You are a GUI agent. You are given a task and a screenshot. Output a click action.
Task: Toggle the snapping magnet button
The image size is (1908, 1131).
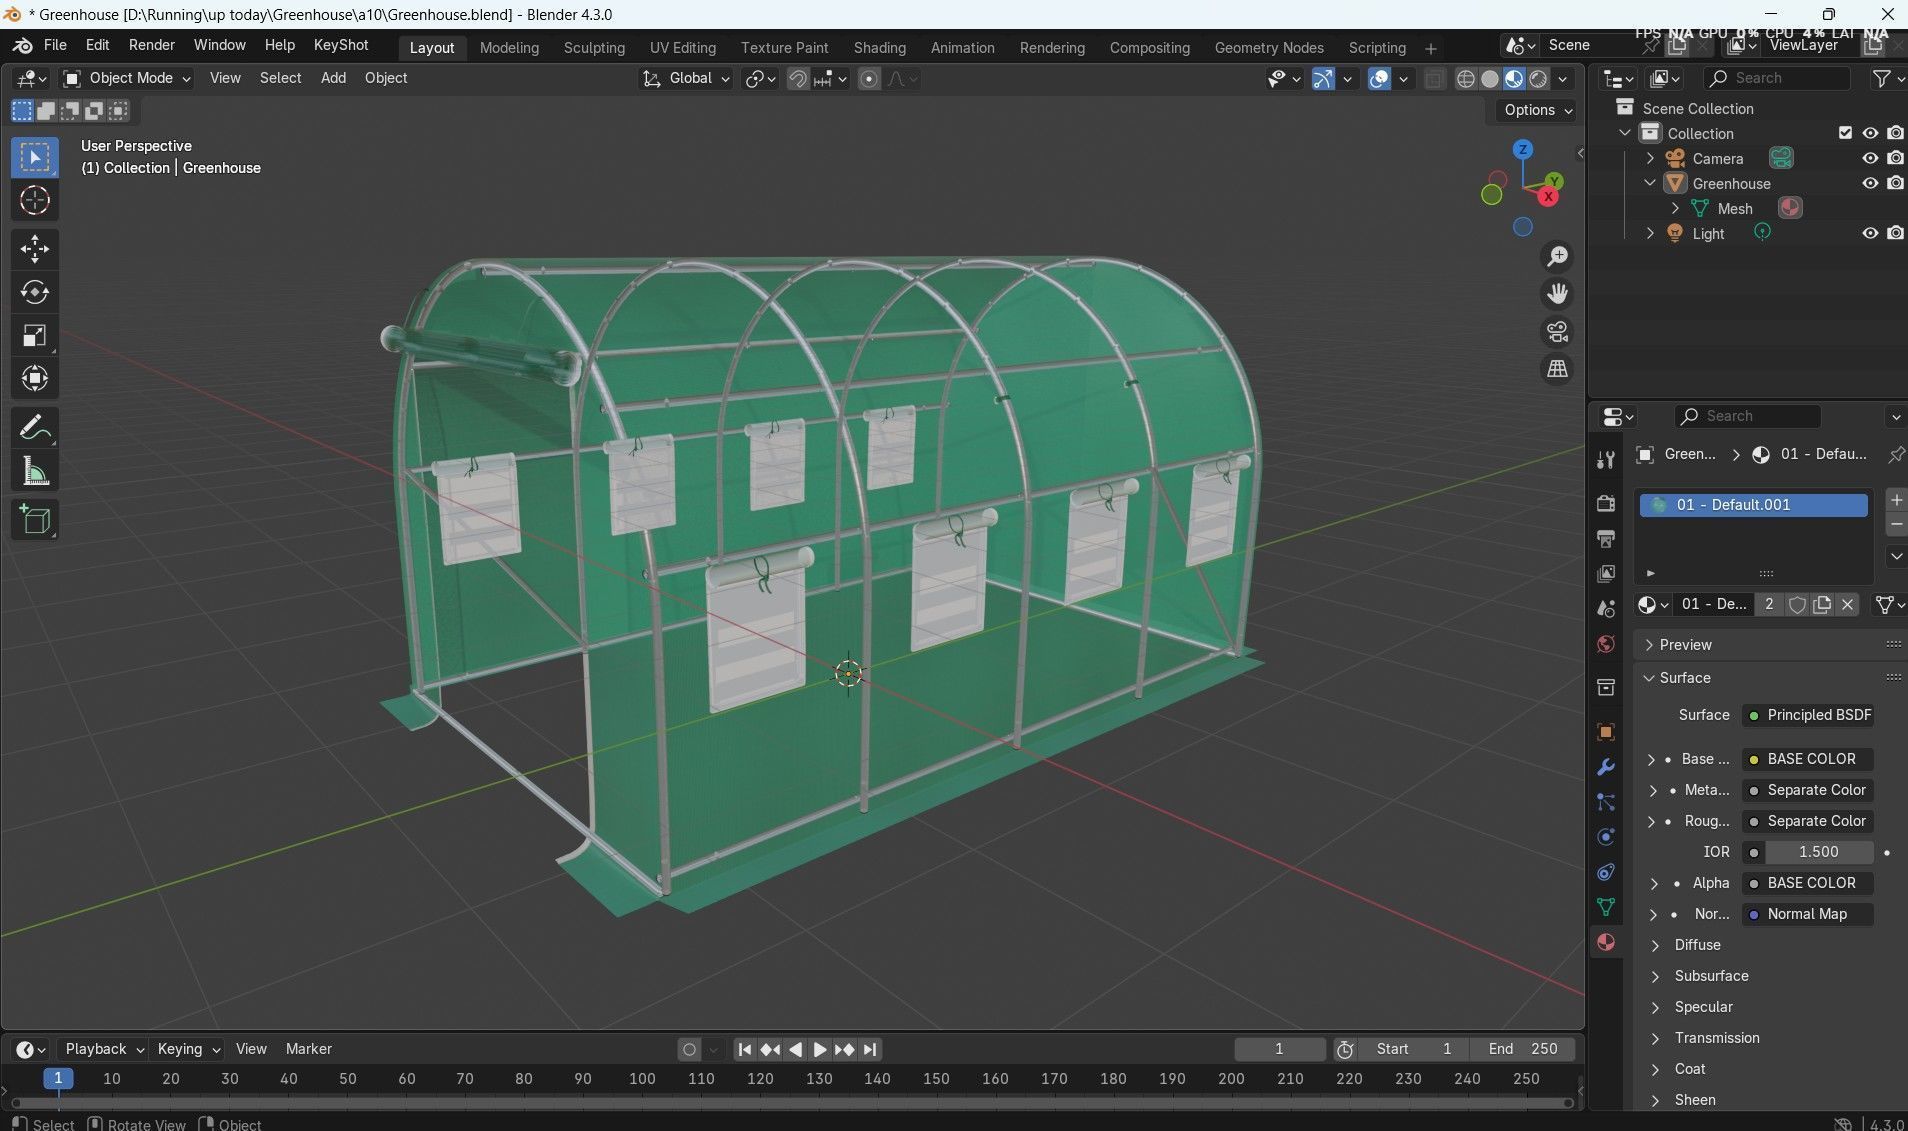pos(797,79)
